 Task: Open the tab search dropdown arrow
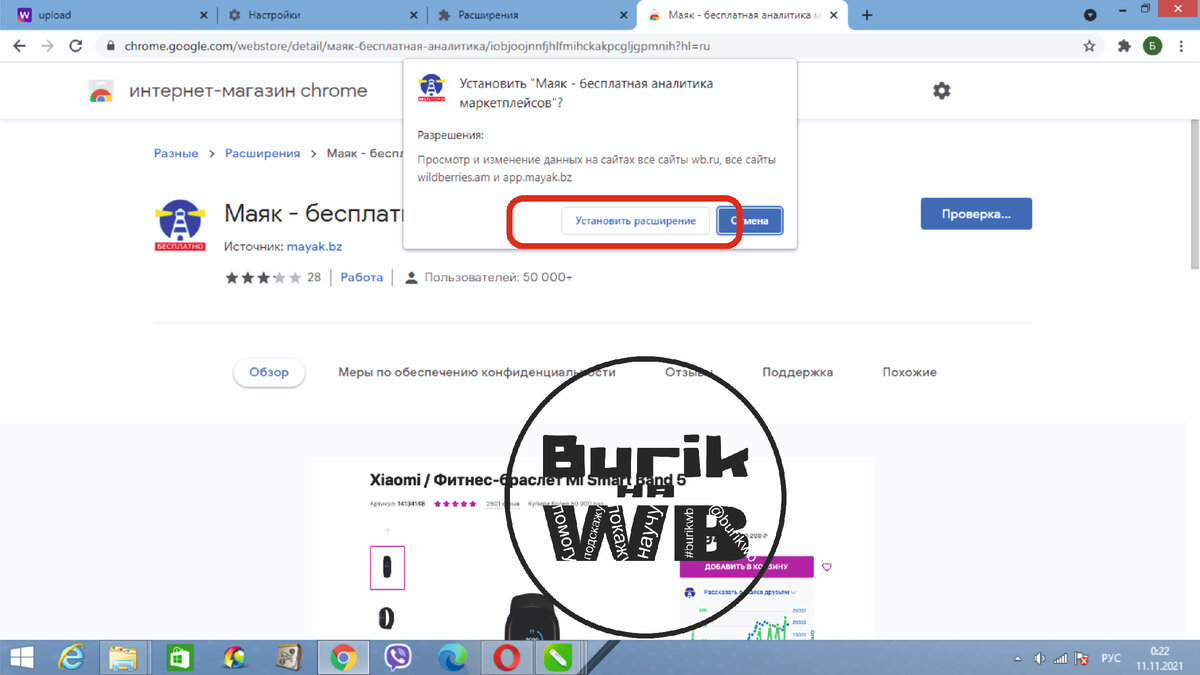(1090, 15)
